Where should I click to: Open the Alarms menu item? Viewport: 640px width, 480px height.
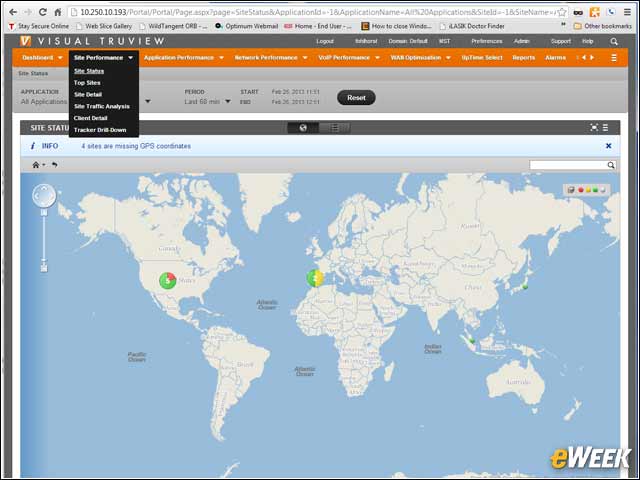point(556,58)
